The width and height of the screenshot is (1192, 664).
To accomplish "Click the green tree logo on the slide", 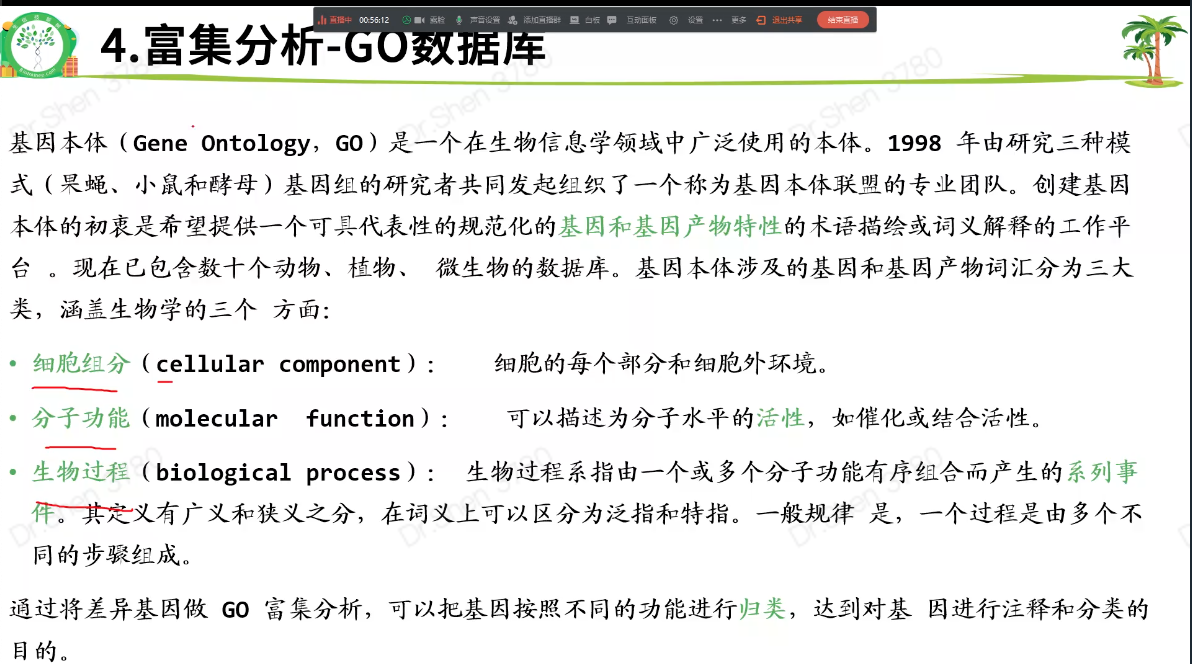I will pyautogui.click(x=38, y=46).
